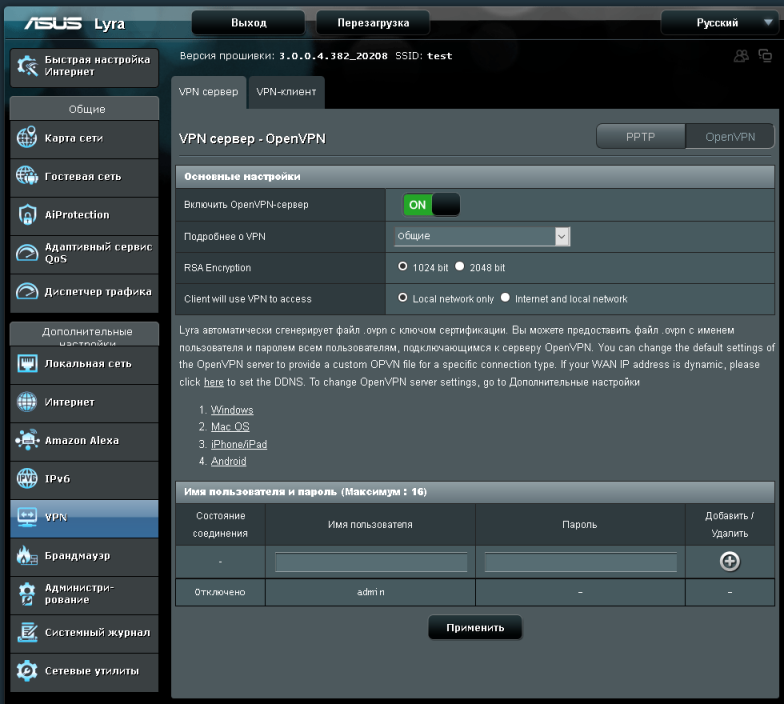Open Диспетчер трафика menu item

[84, 292]
